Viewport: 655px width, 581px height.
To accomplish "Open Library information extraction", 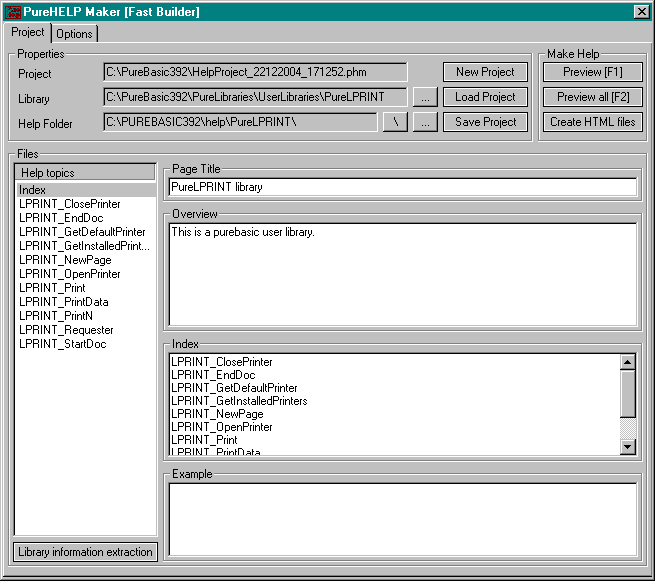I will [x=86, y=552].
